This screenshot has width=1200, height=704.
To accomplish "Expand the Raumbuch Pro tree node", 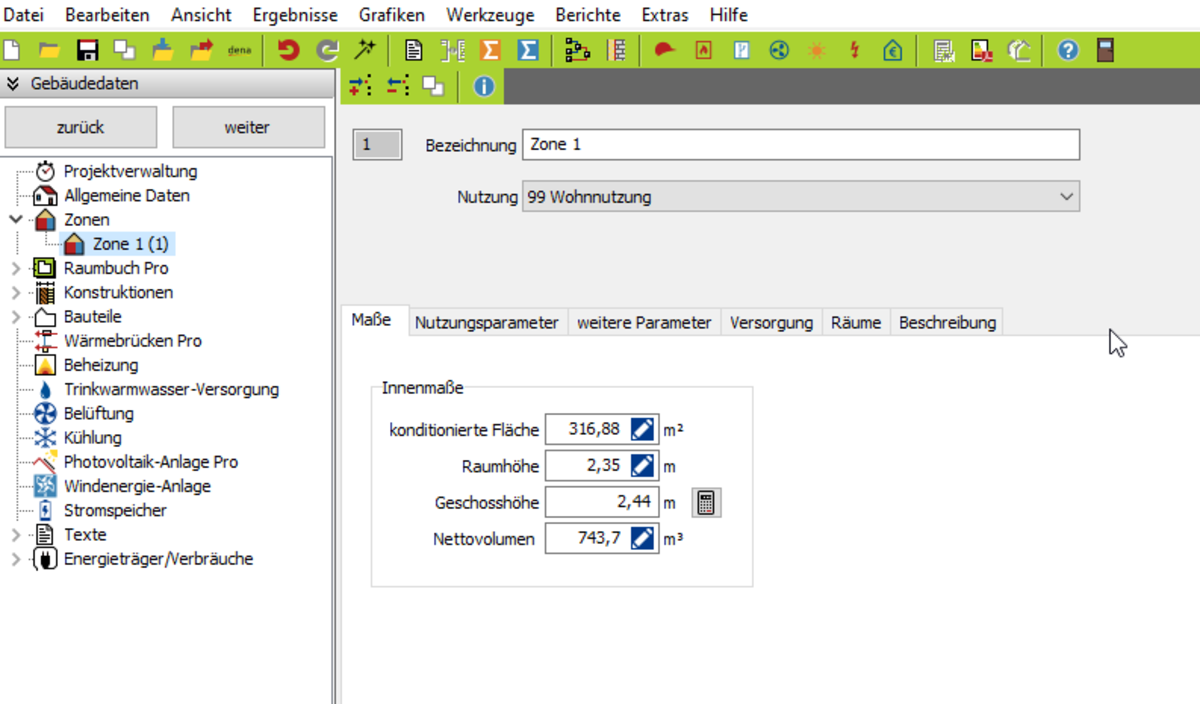I will (16, 268).
